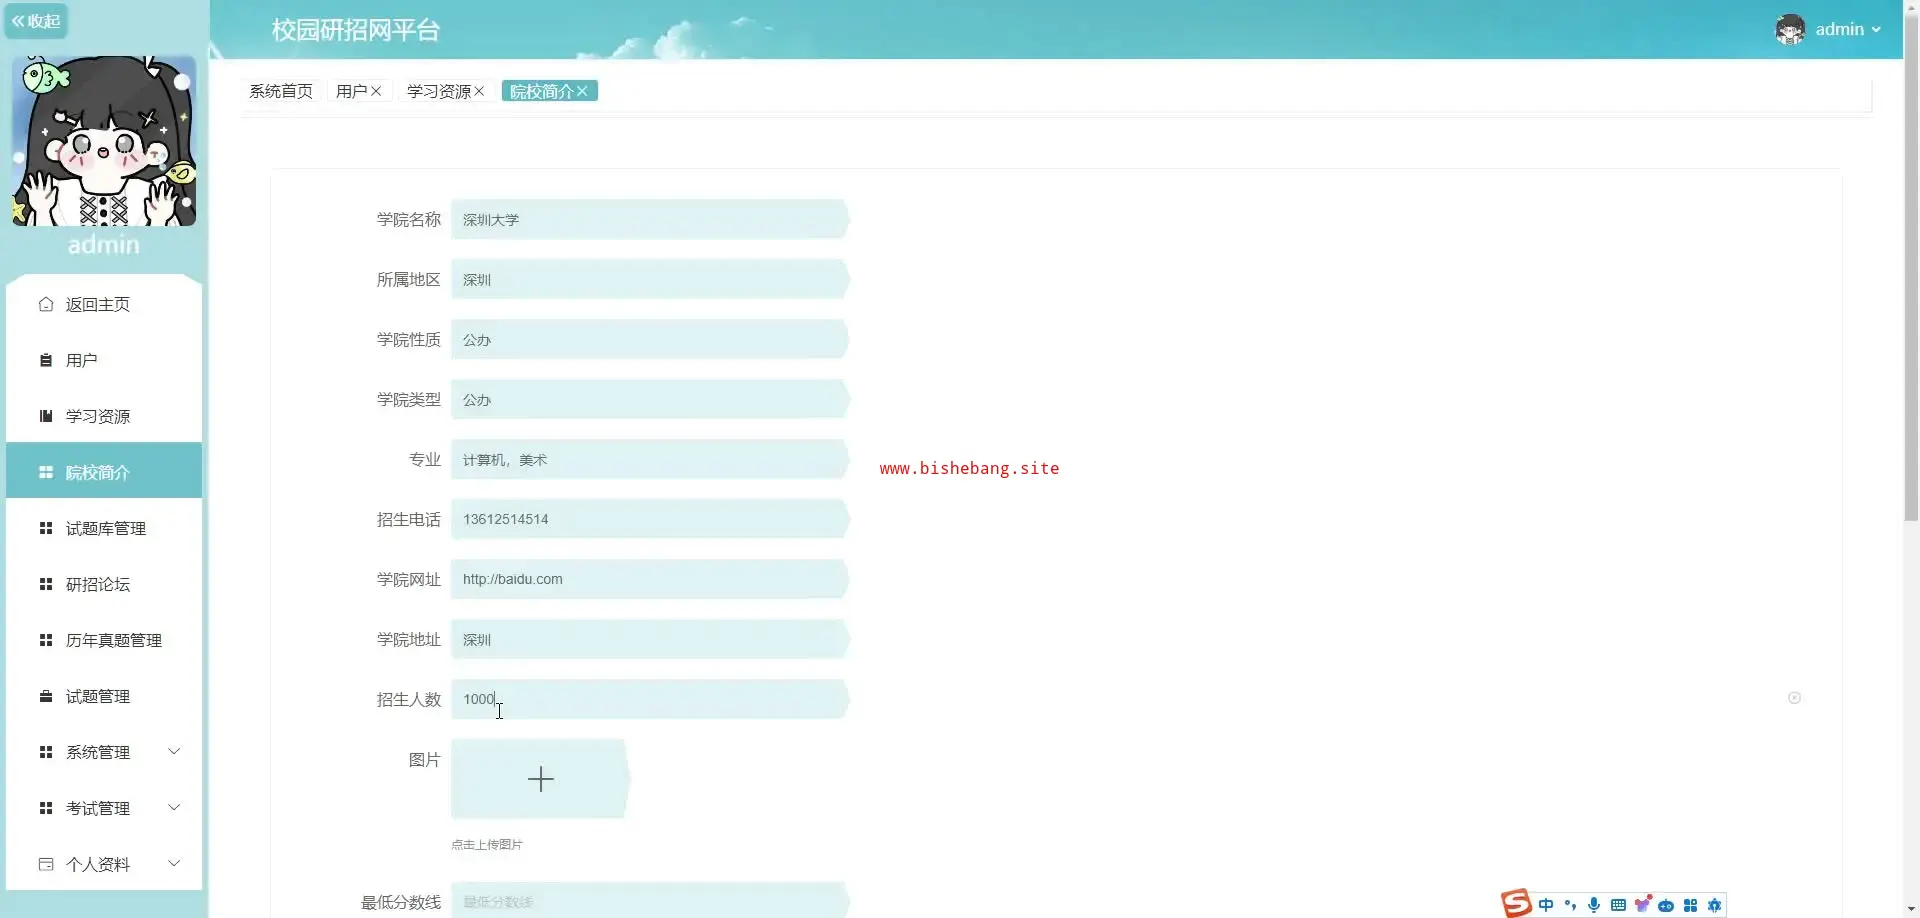The width and height of the screenshot is (1920, 918).
Task: Open the IME soft keyboard icon
Action: pos(1618,905)
